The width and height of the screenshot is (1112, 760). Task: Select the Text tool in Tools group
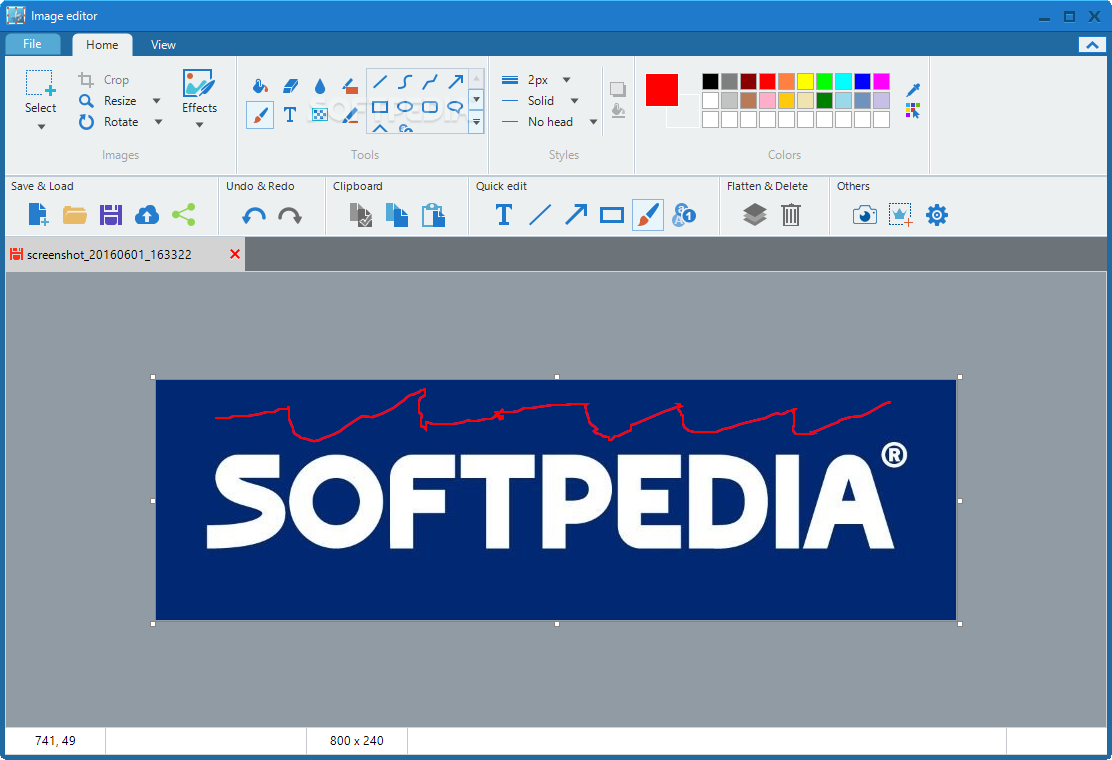[290, 115]
